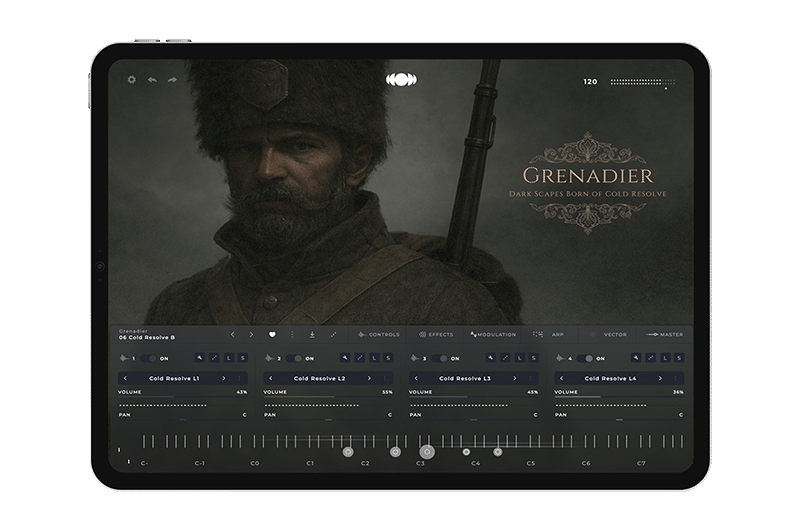The height and width of the screenshot is (530, 800).
Task: Open the preset options three-dot menu
Action: click(292, 334)
